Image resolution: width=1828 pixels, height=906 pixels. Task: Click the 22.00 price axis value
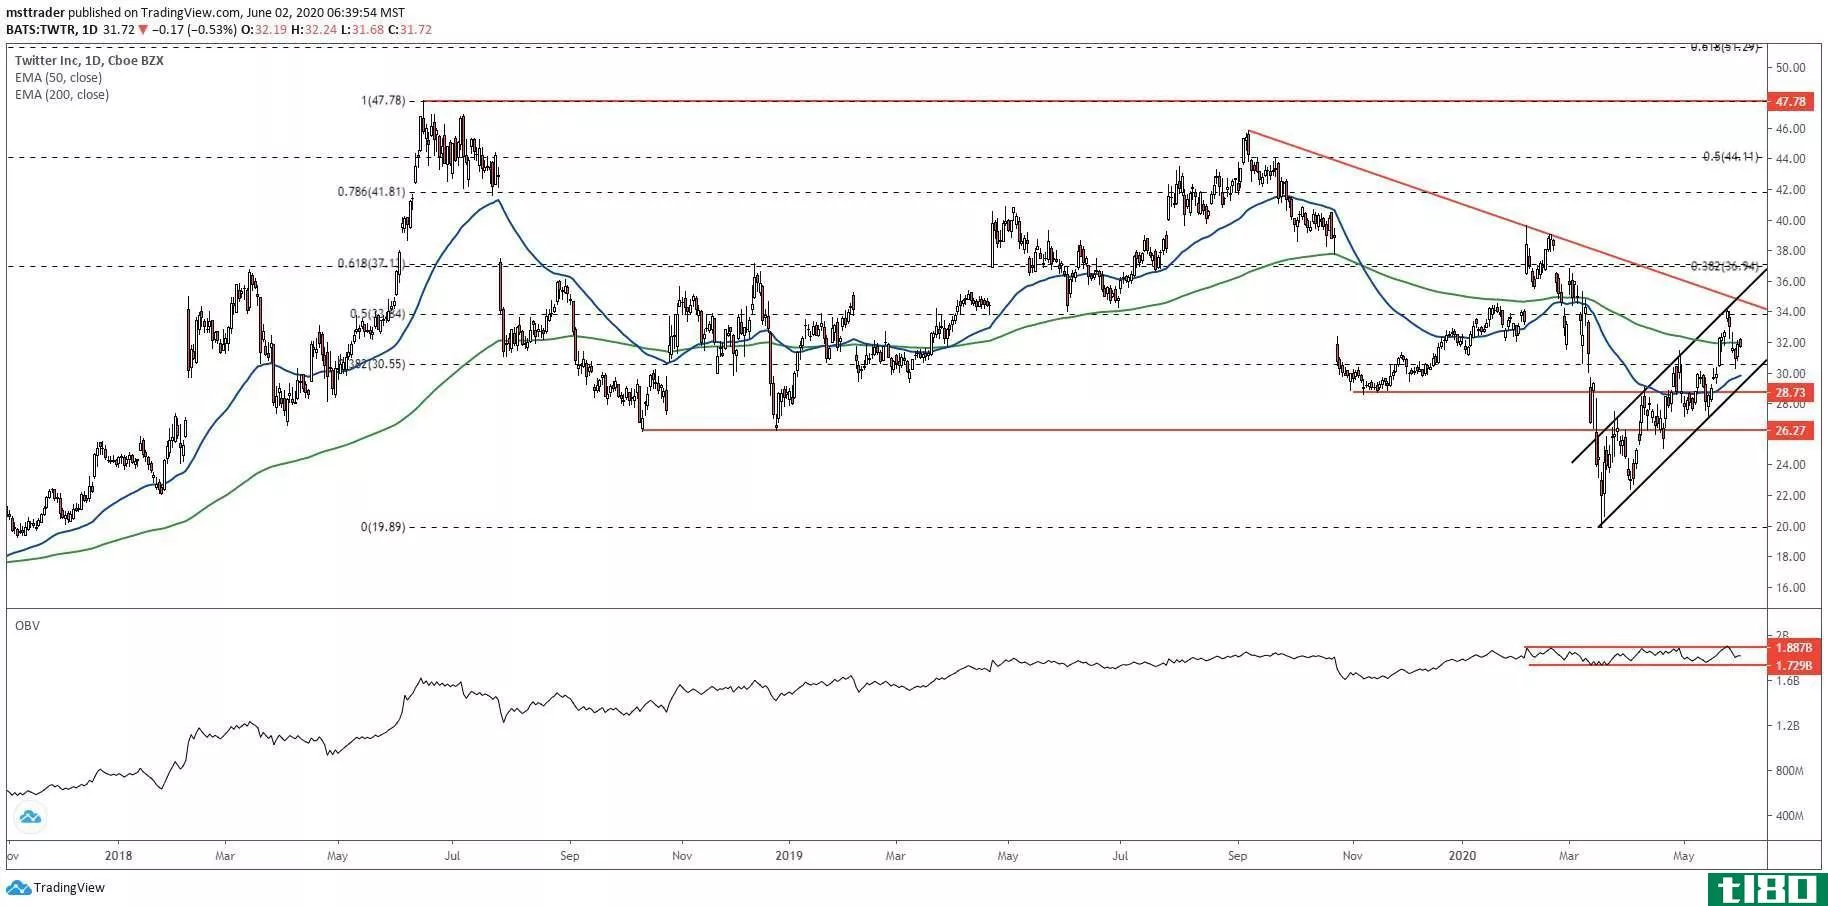click(1790, 496)
